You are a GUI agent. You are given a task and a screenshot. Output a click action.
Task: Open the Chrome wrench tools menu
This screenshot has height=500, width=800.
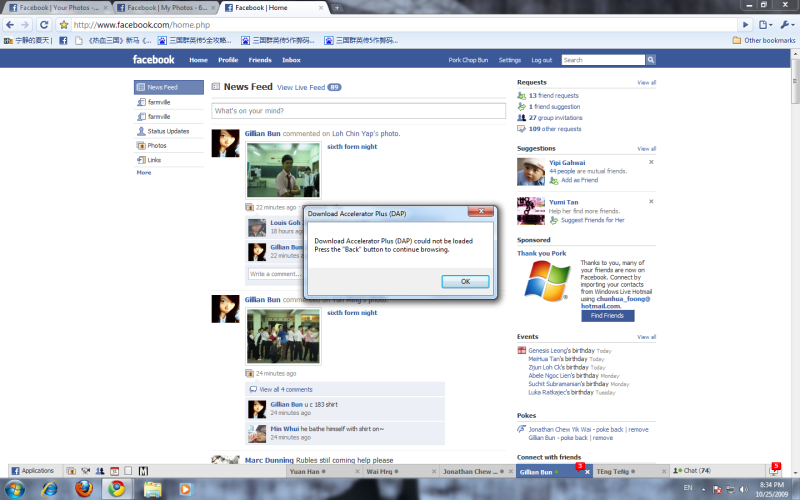[x=787, y=24]
